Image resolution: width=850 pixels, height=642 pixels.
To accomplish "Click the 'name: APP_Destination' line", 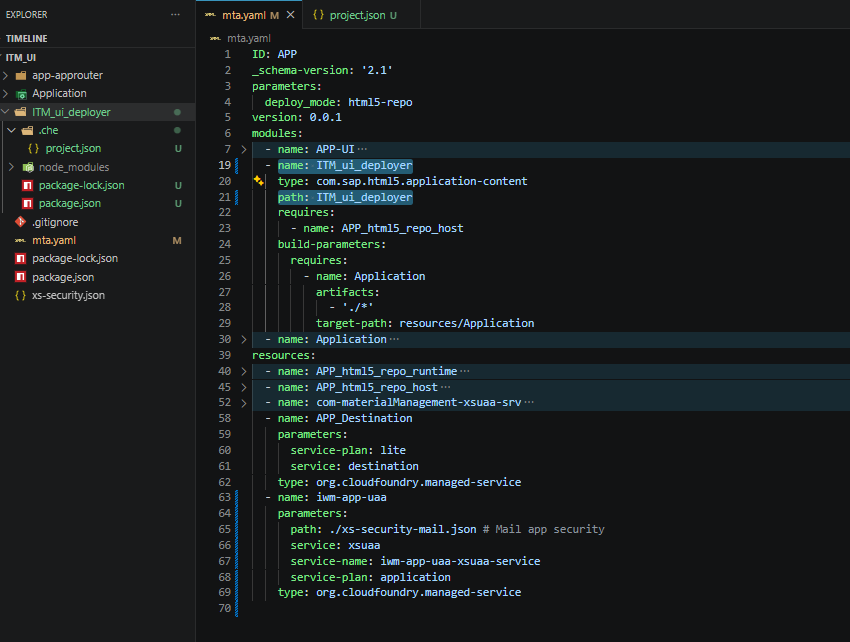I will pyautogui.click(x=345, y=418).
